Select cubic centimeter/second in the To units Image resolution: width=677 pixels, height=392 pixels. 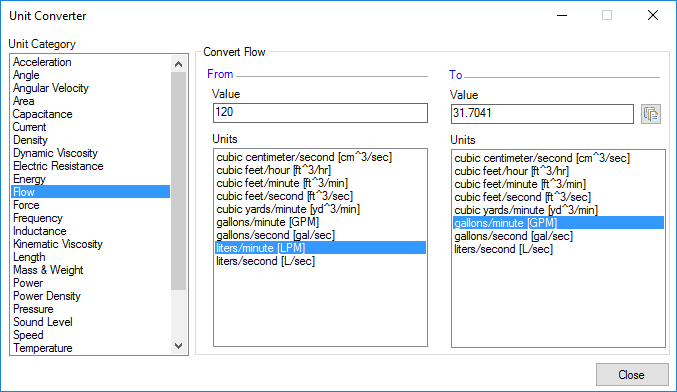click(x=542, y=158)
